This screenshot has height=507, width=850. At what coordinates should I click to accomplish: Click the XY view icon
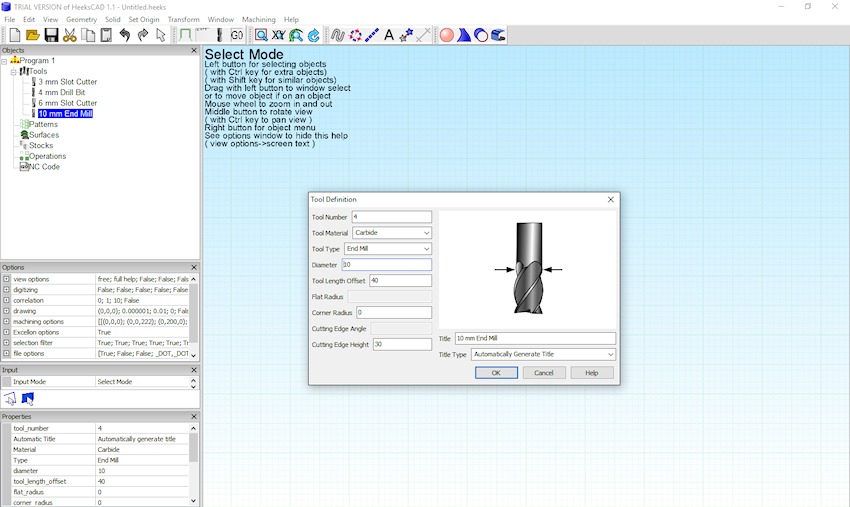279,35
